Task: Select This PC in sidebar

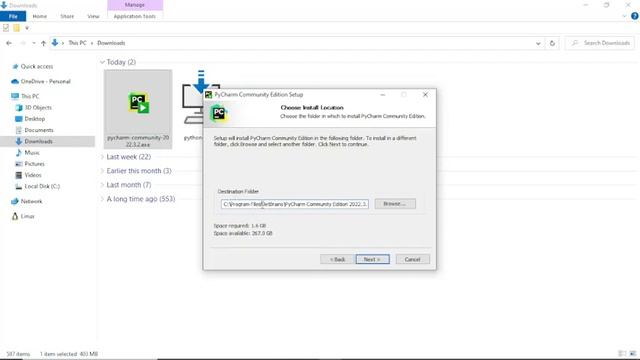Action: pos(30,96)
